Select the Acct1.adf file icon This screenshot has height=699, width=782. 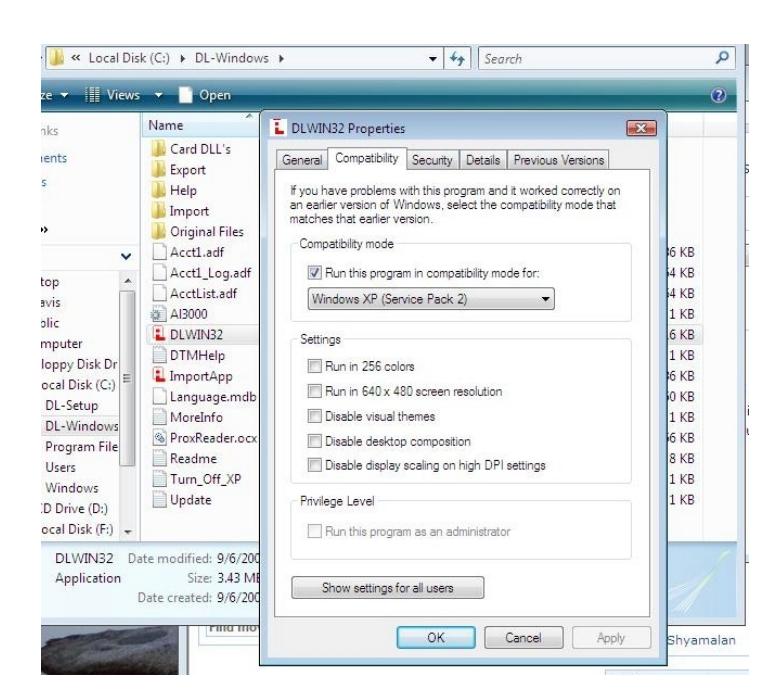tap(159, 252)
